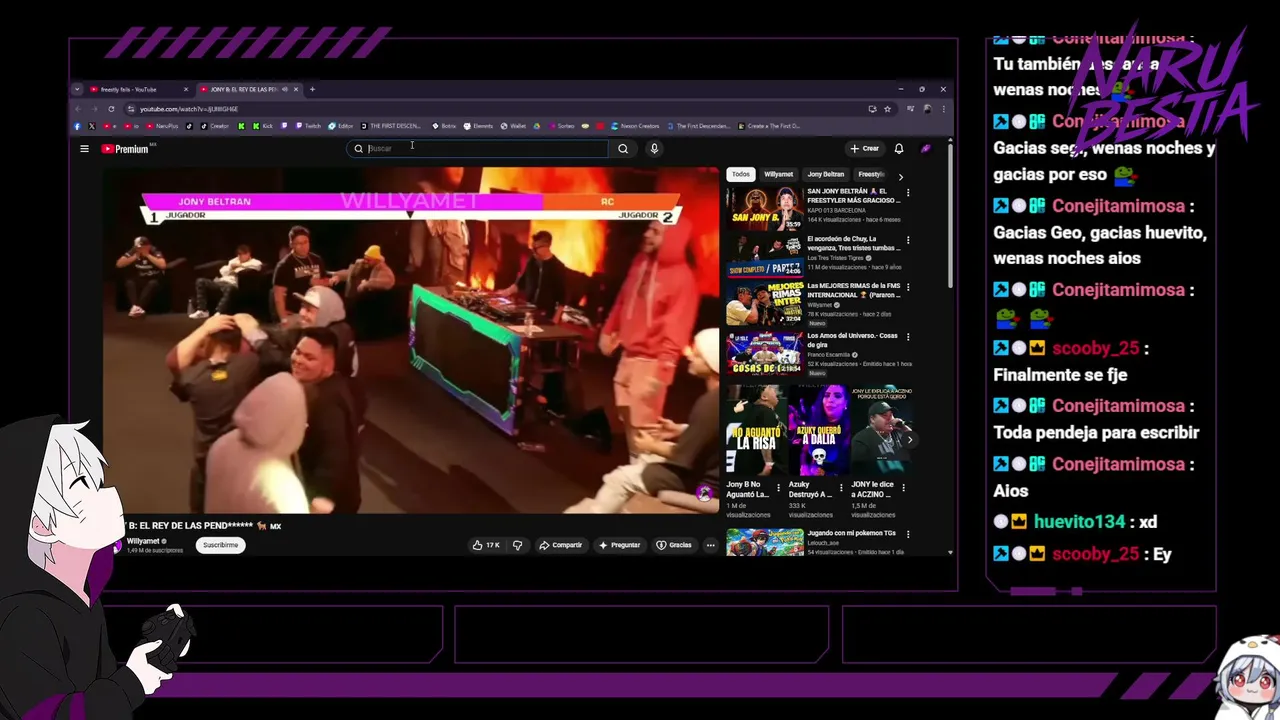This screenshot has height=720, width=1280.
Task: Click the Crear button
Action: [x=865, y=149]
